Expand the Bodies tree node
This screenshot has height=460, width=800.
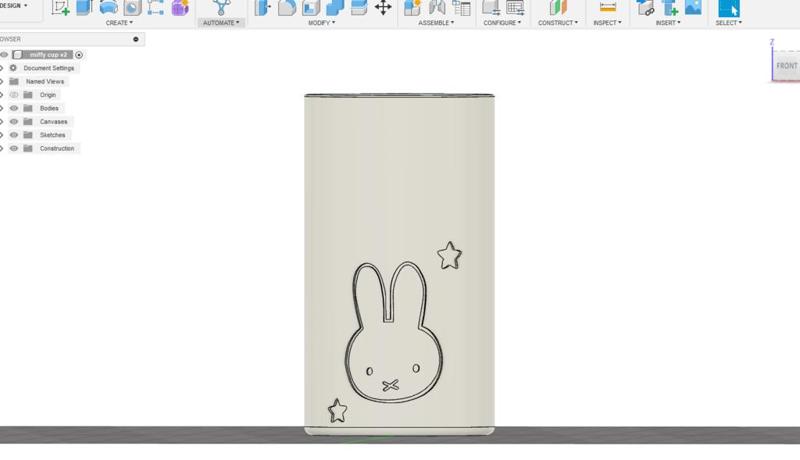[x=2, y=108]
